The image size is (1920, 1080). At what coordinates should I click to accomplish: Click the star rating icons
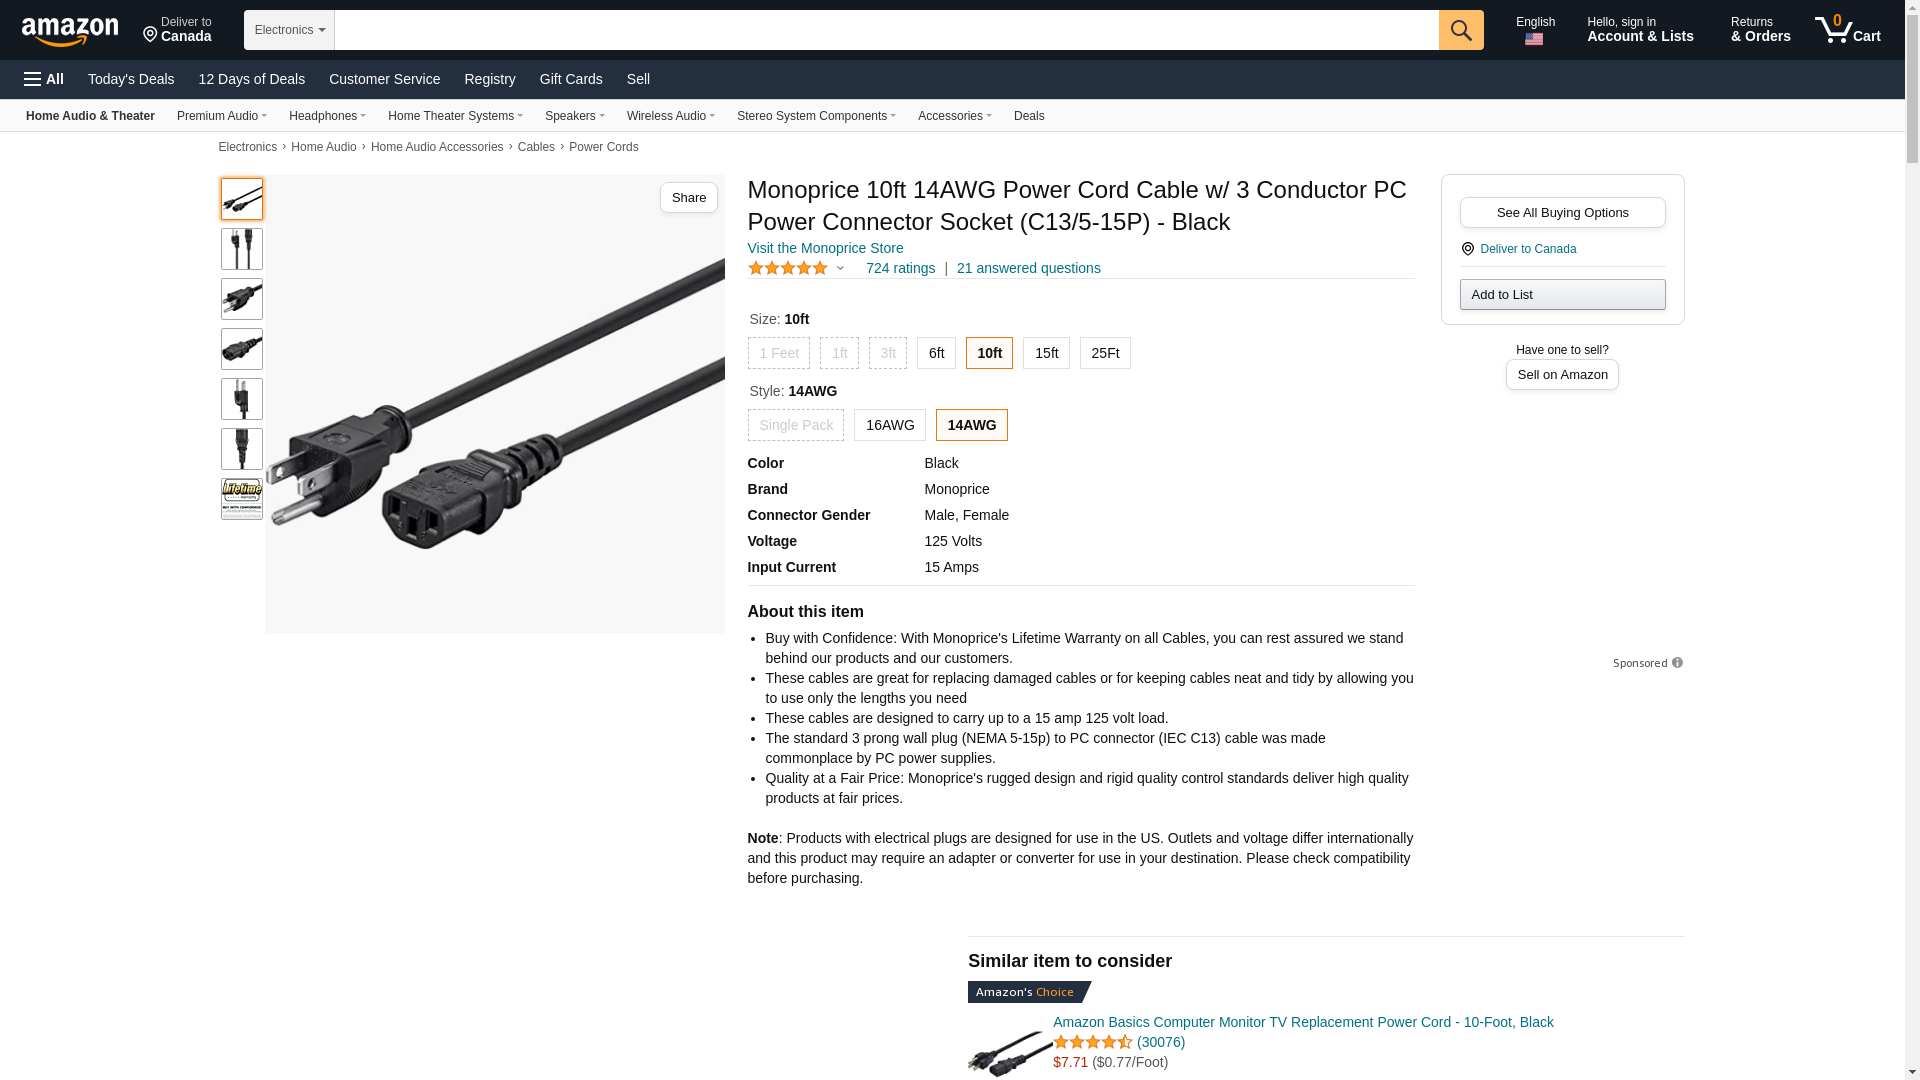pos(788,268)
